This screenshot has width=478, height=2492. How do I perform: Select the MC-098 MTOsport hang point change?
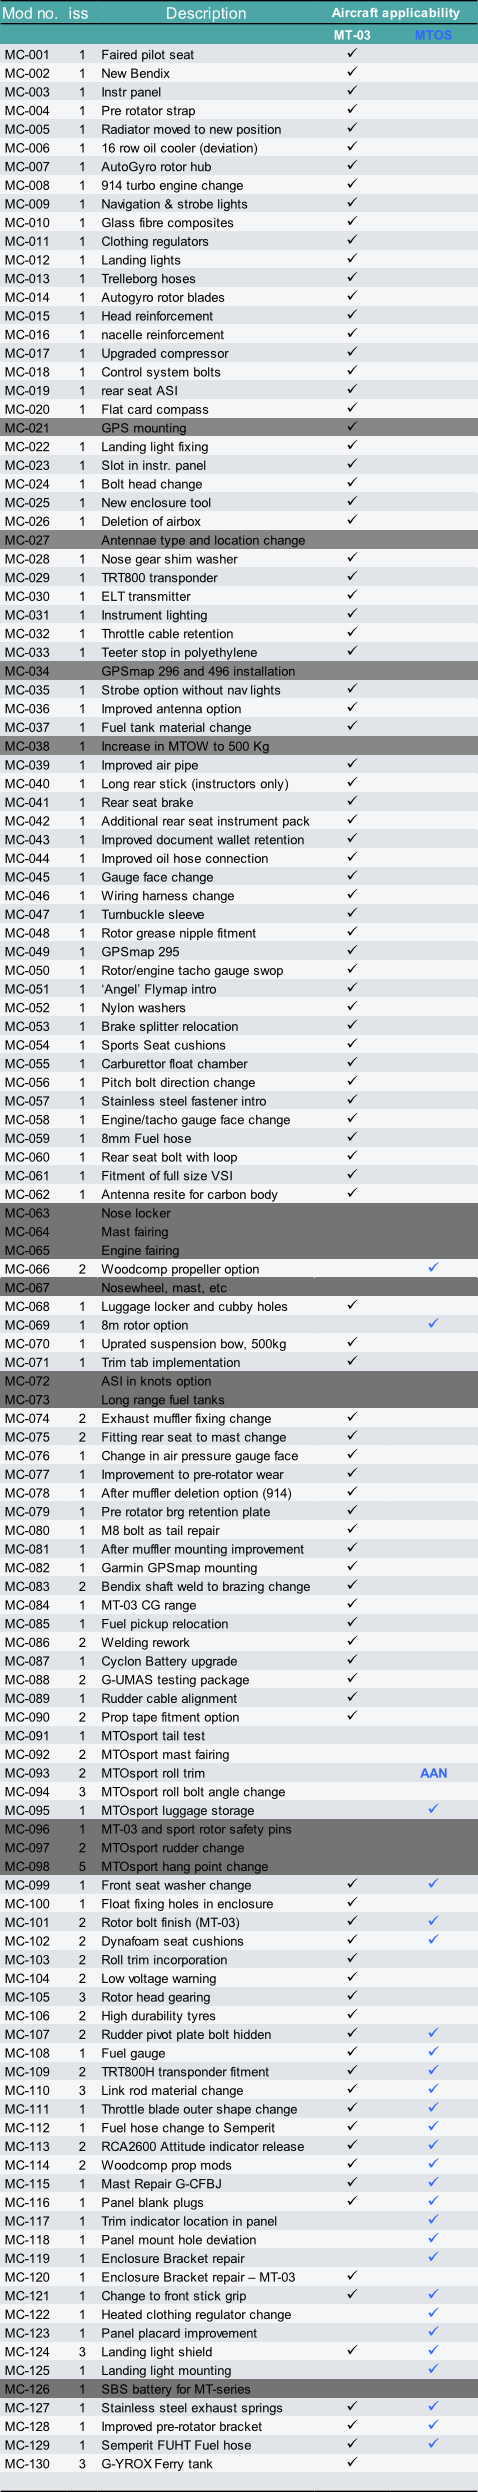[239, 1866]
